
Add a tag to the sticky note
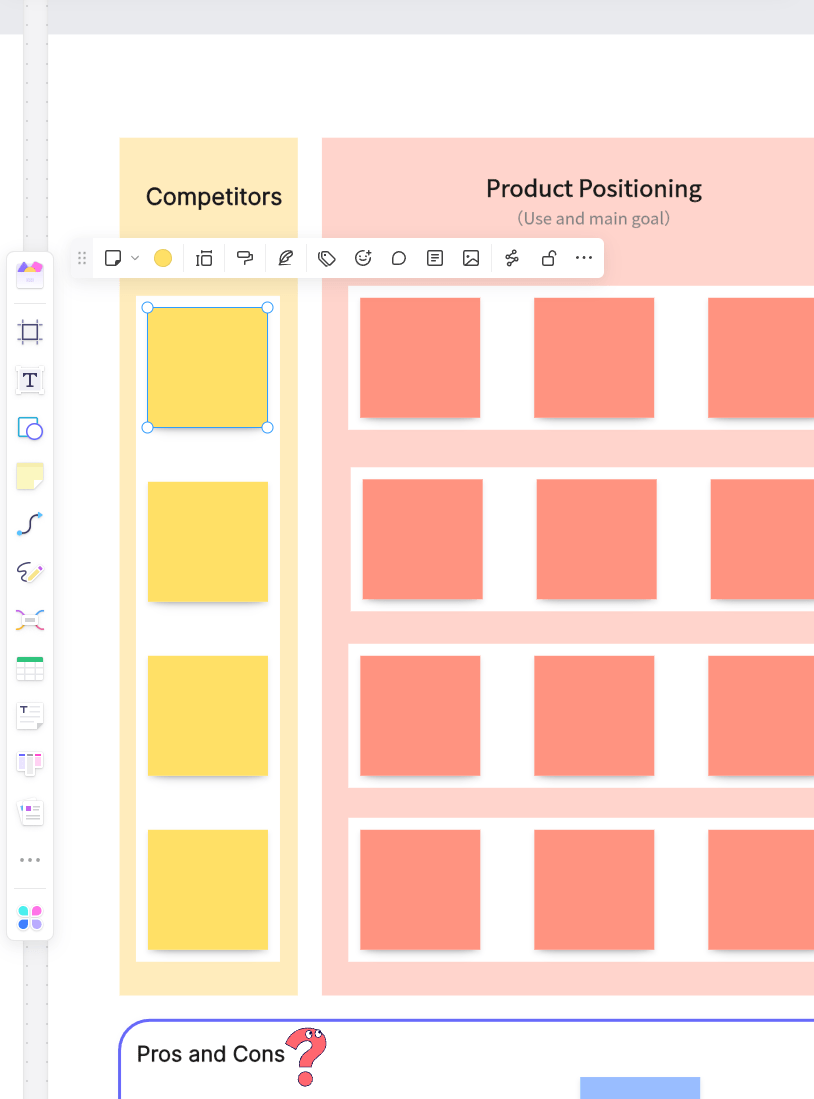coord(326,258)
